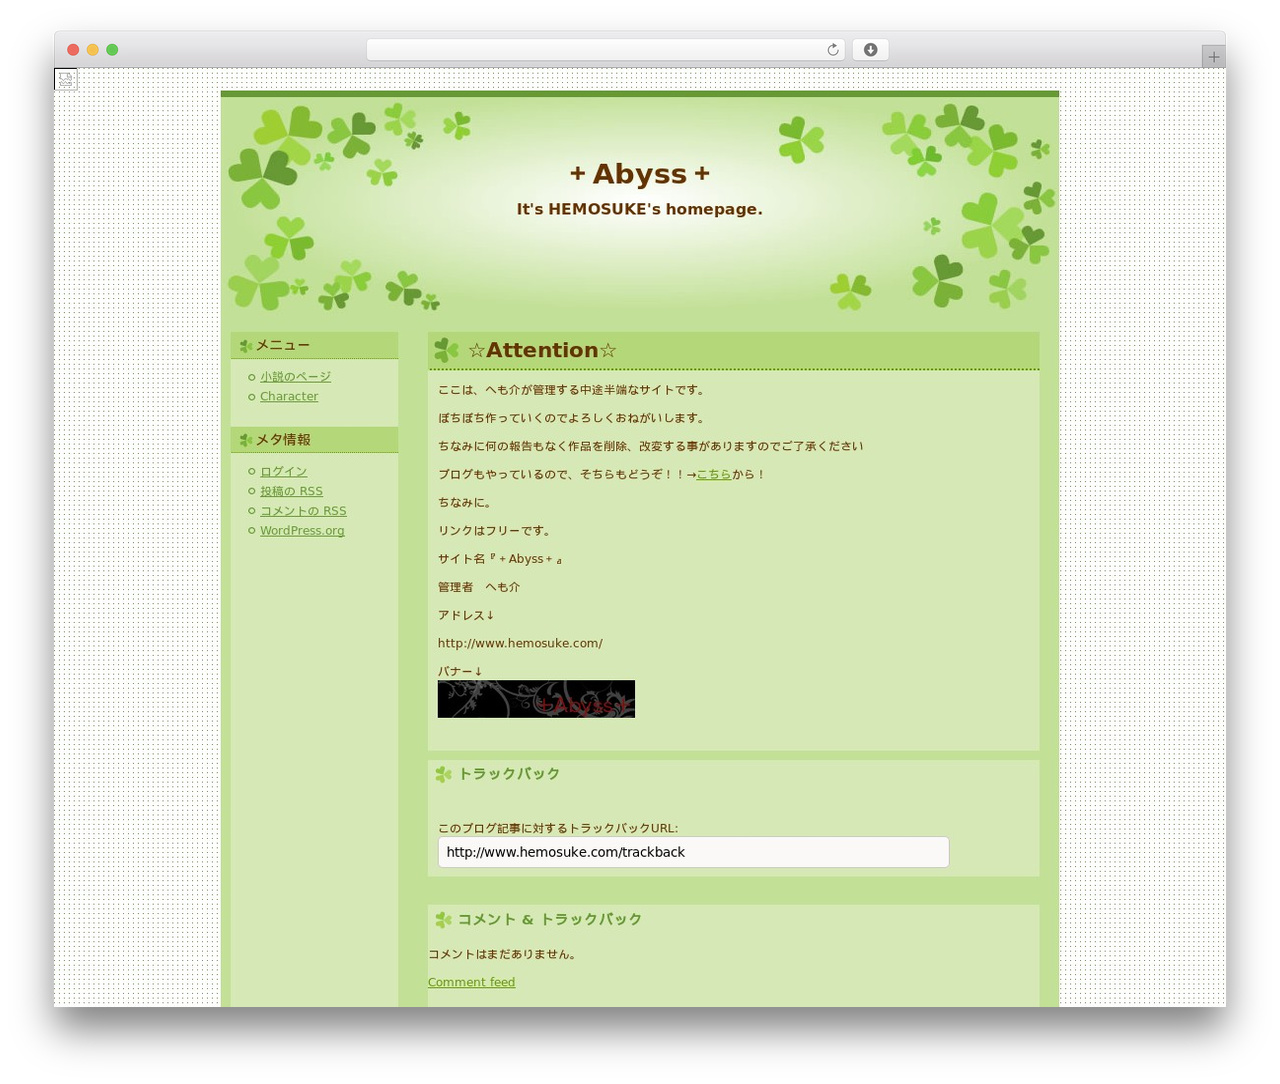Click the + Abyss + site title
The width and height of the screenshot is (1280, 1084).
coord(640,174)
